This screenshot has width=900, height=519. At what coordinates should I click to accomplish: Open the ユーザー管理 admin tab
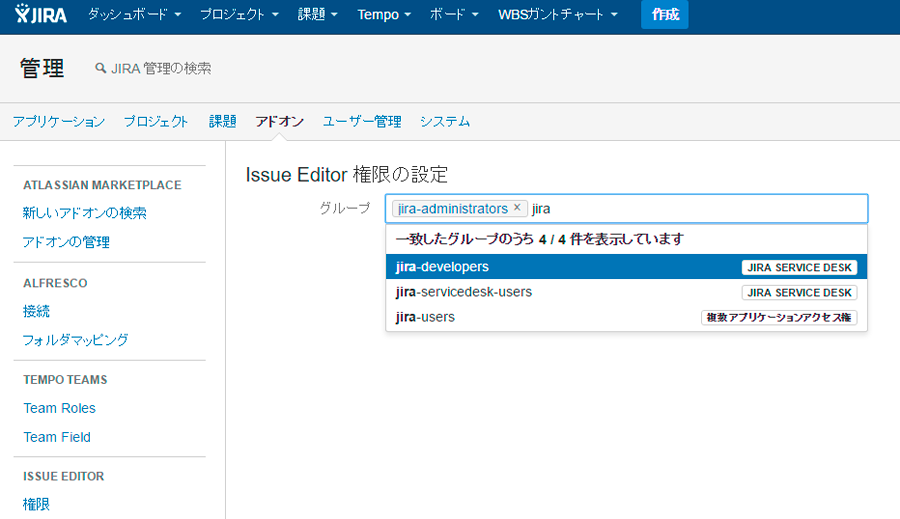pyautogui.click(x=362, y=122)
